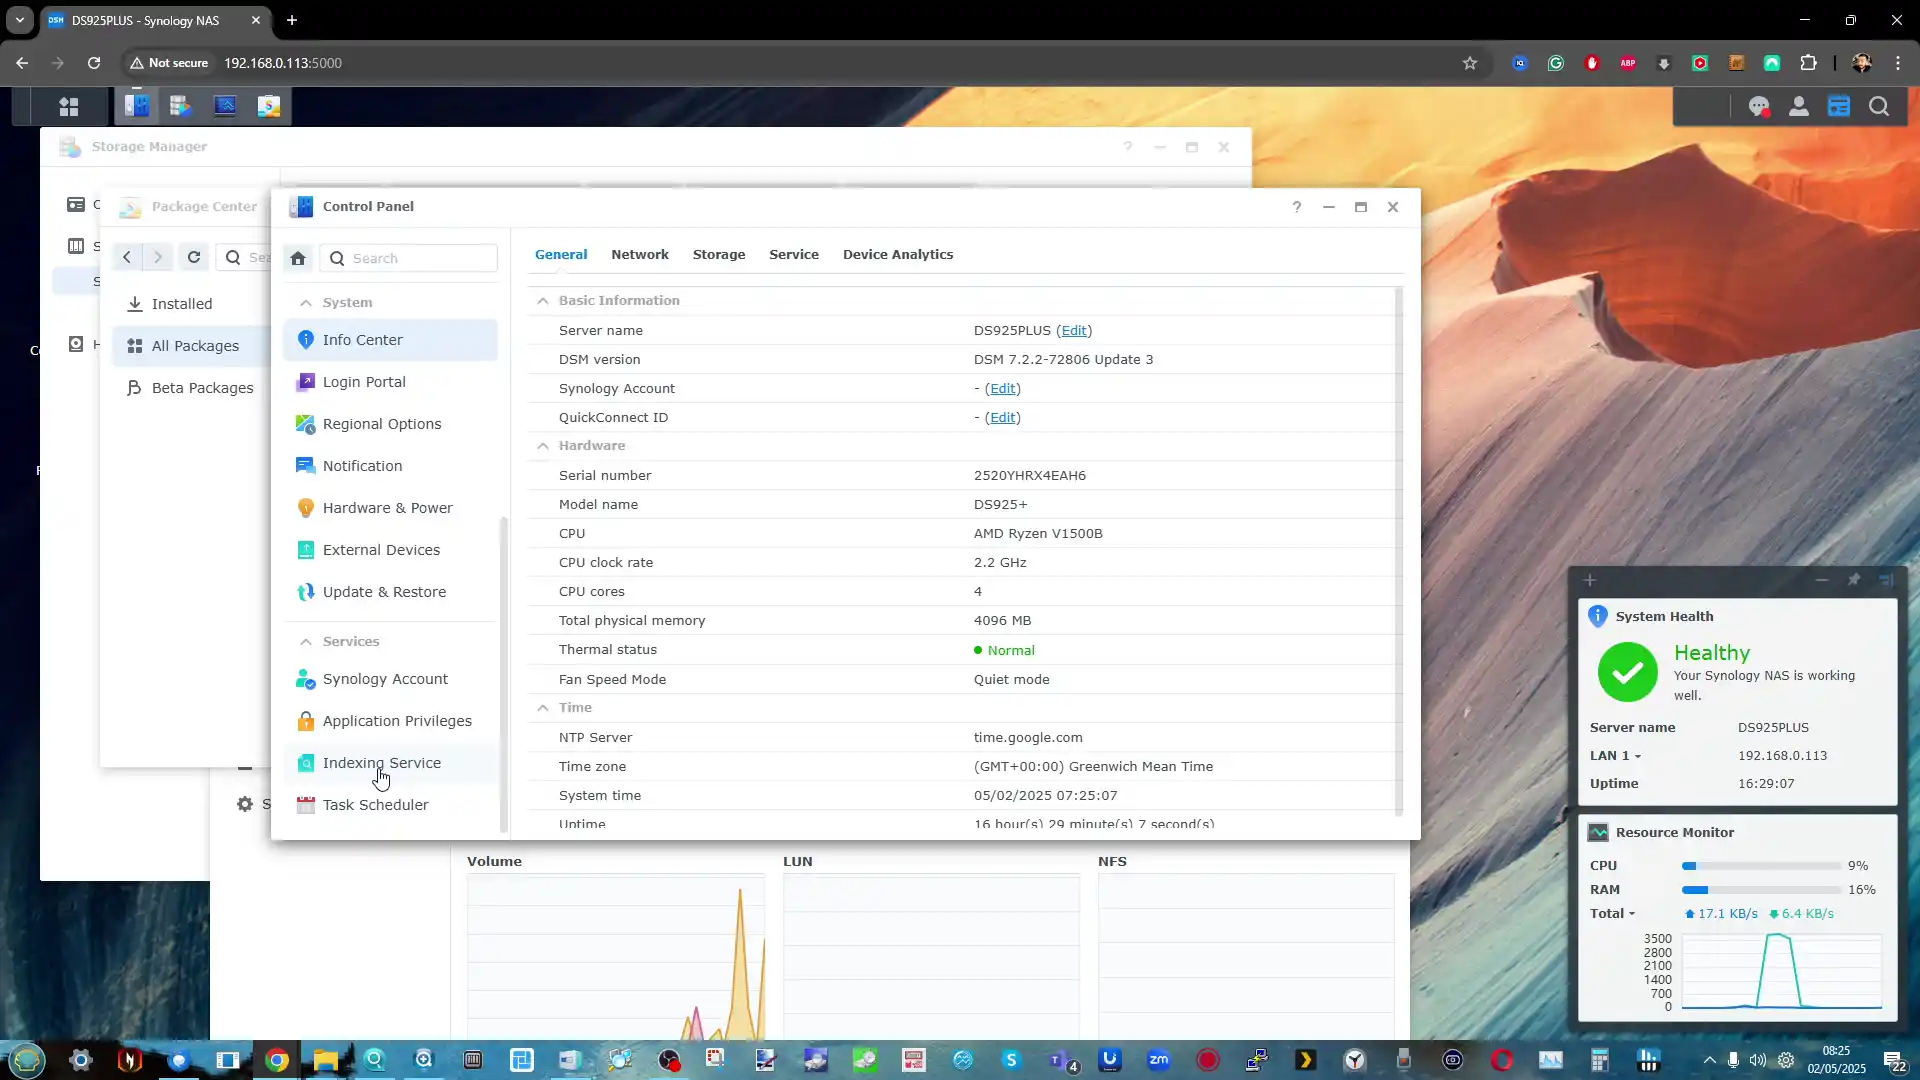Click the CPU usage bar in Resource Monitor
Screen dimensions: 1920x1080
[x=1762, y=866]
